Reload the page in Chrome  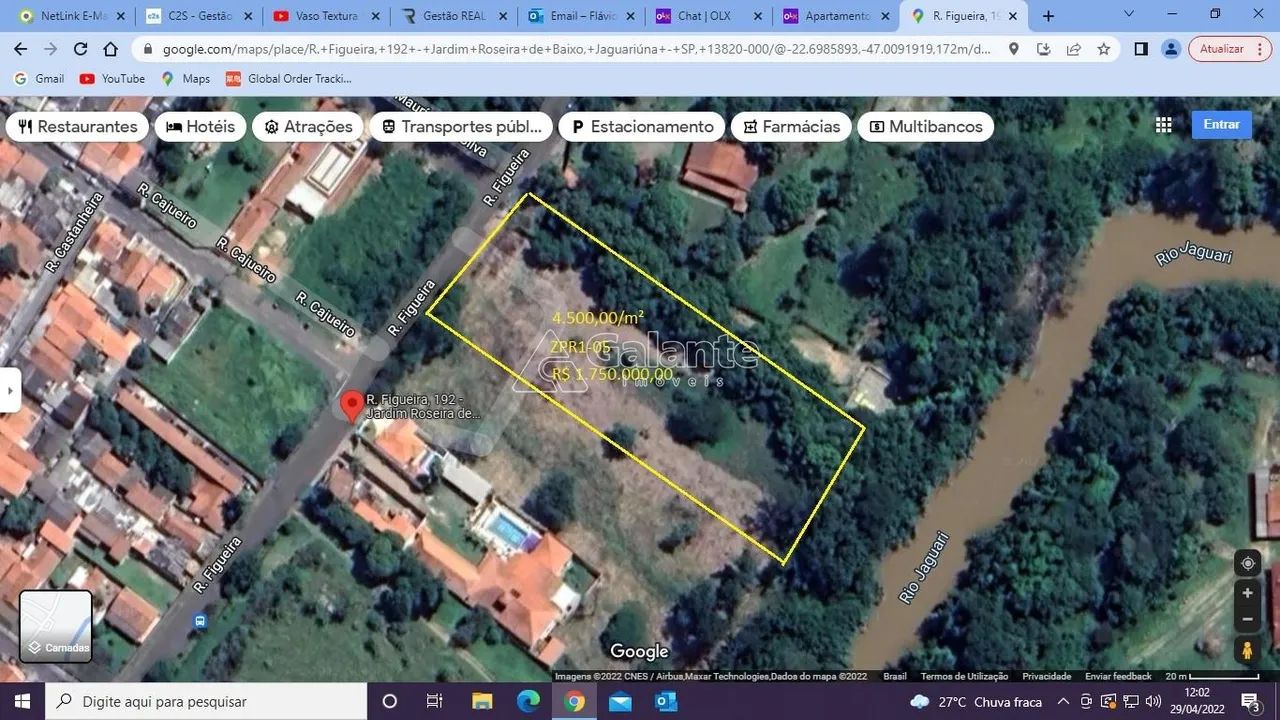coord(80,49)
